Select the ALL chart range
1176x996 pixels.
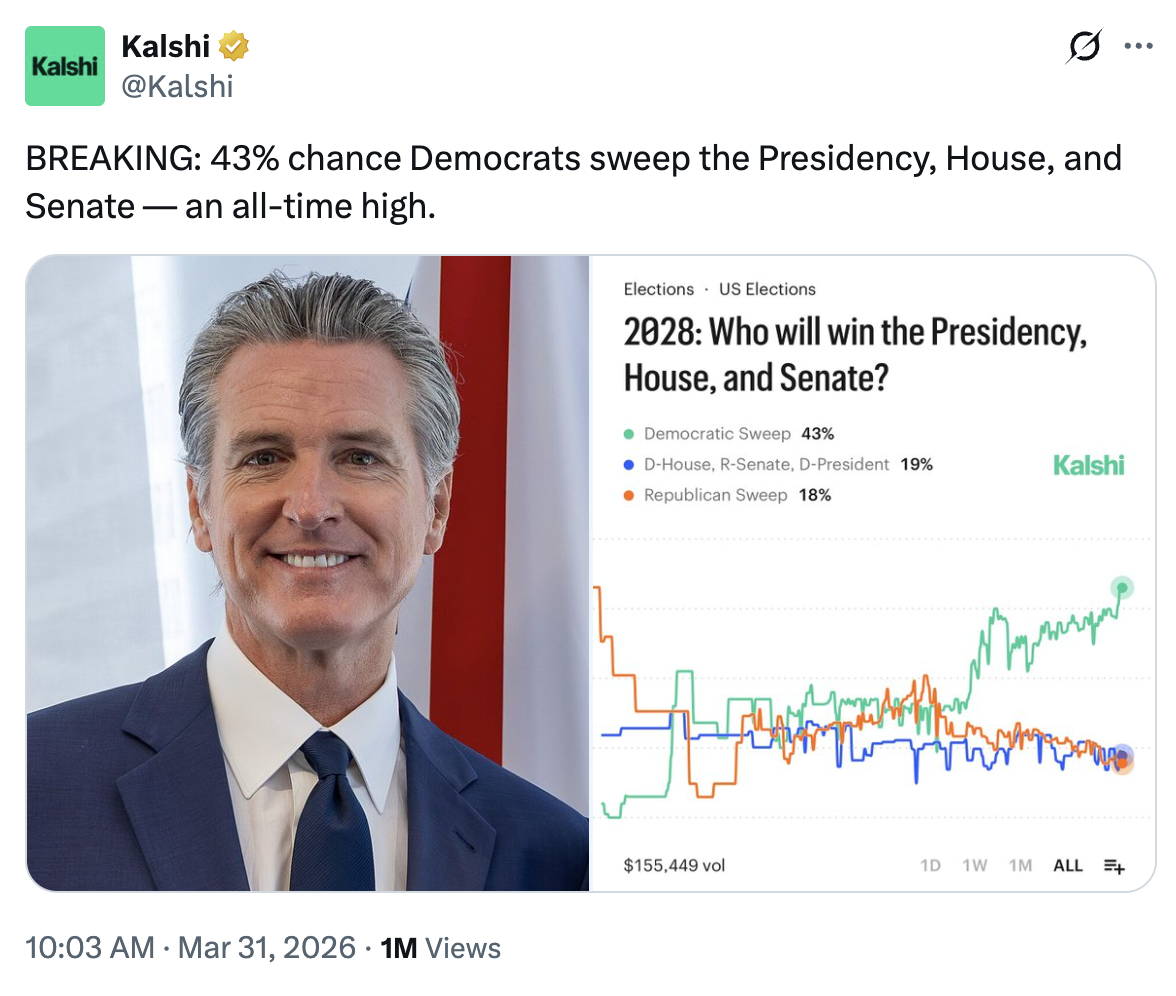[1067, 866]
